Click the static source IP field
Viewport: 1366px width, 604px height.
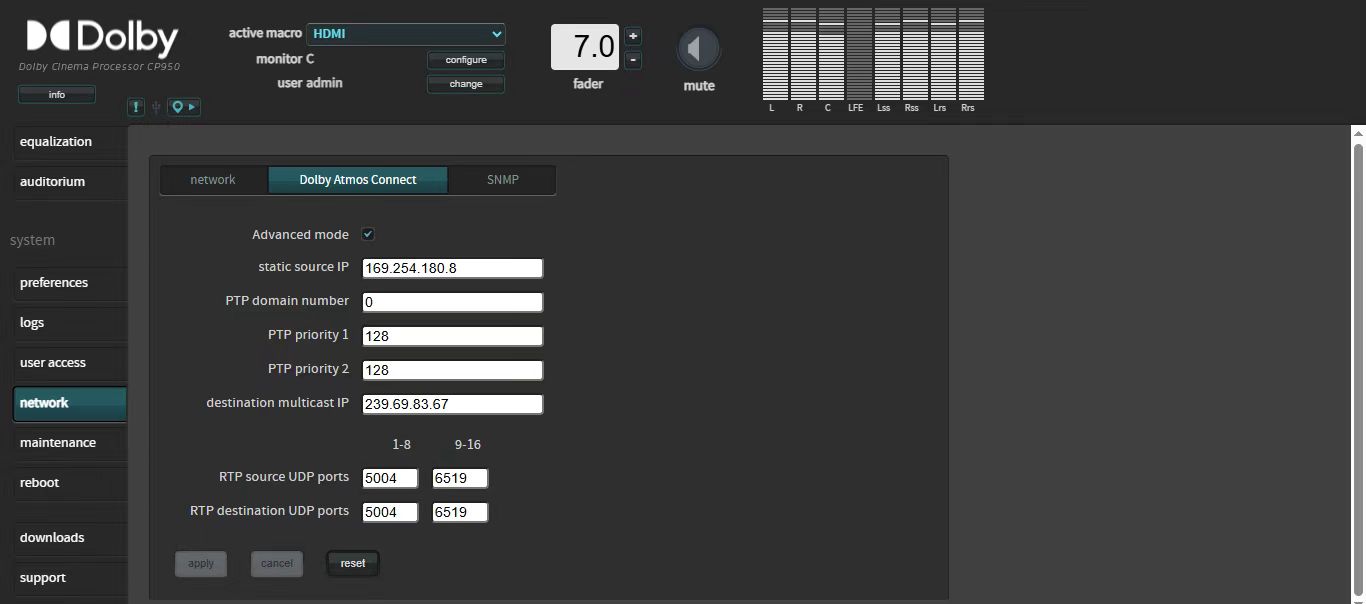(x=452, y=268)
